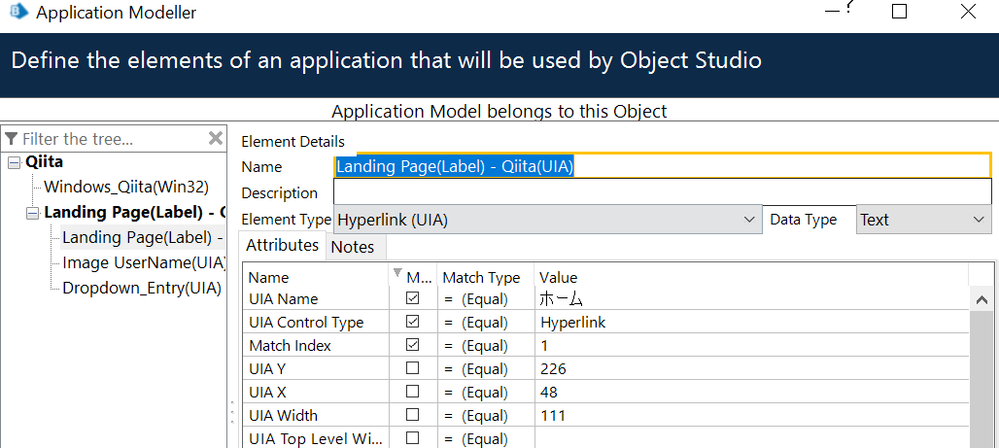This screenshot has width=999, height=448.
Task: Click the Blue Prism Application Modeller title icon
Action: [19, 11]
